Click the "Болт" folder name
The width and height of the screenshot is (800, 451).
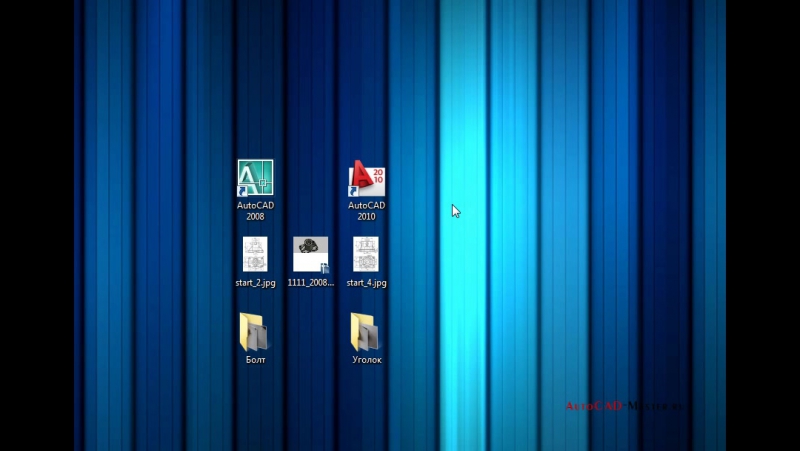pyautogui.click(x=255, y=360)
